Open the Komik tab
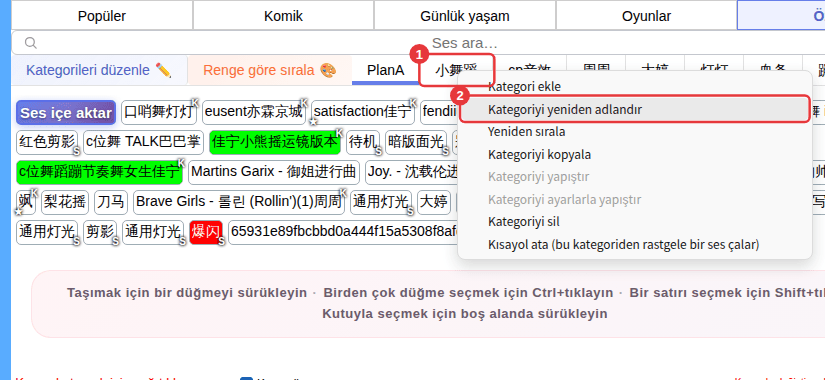 [283, 16]
